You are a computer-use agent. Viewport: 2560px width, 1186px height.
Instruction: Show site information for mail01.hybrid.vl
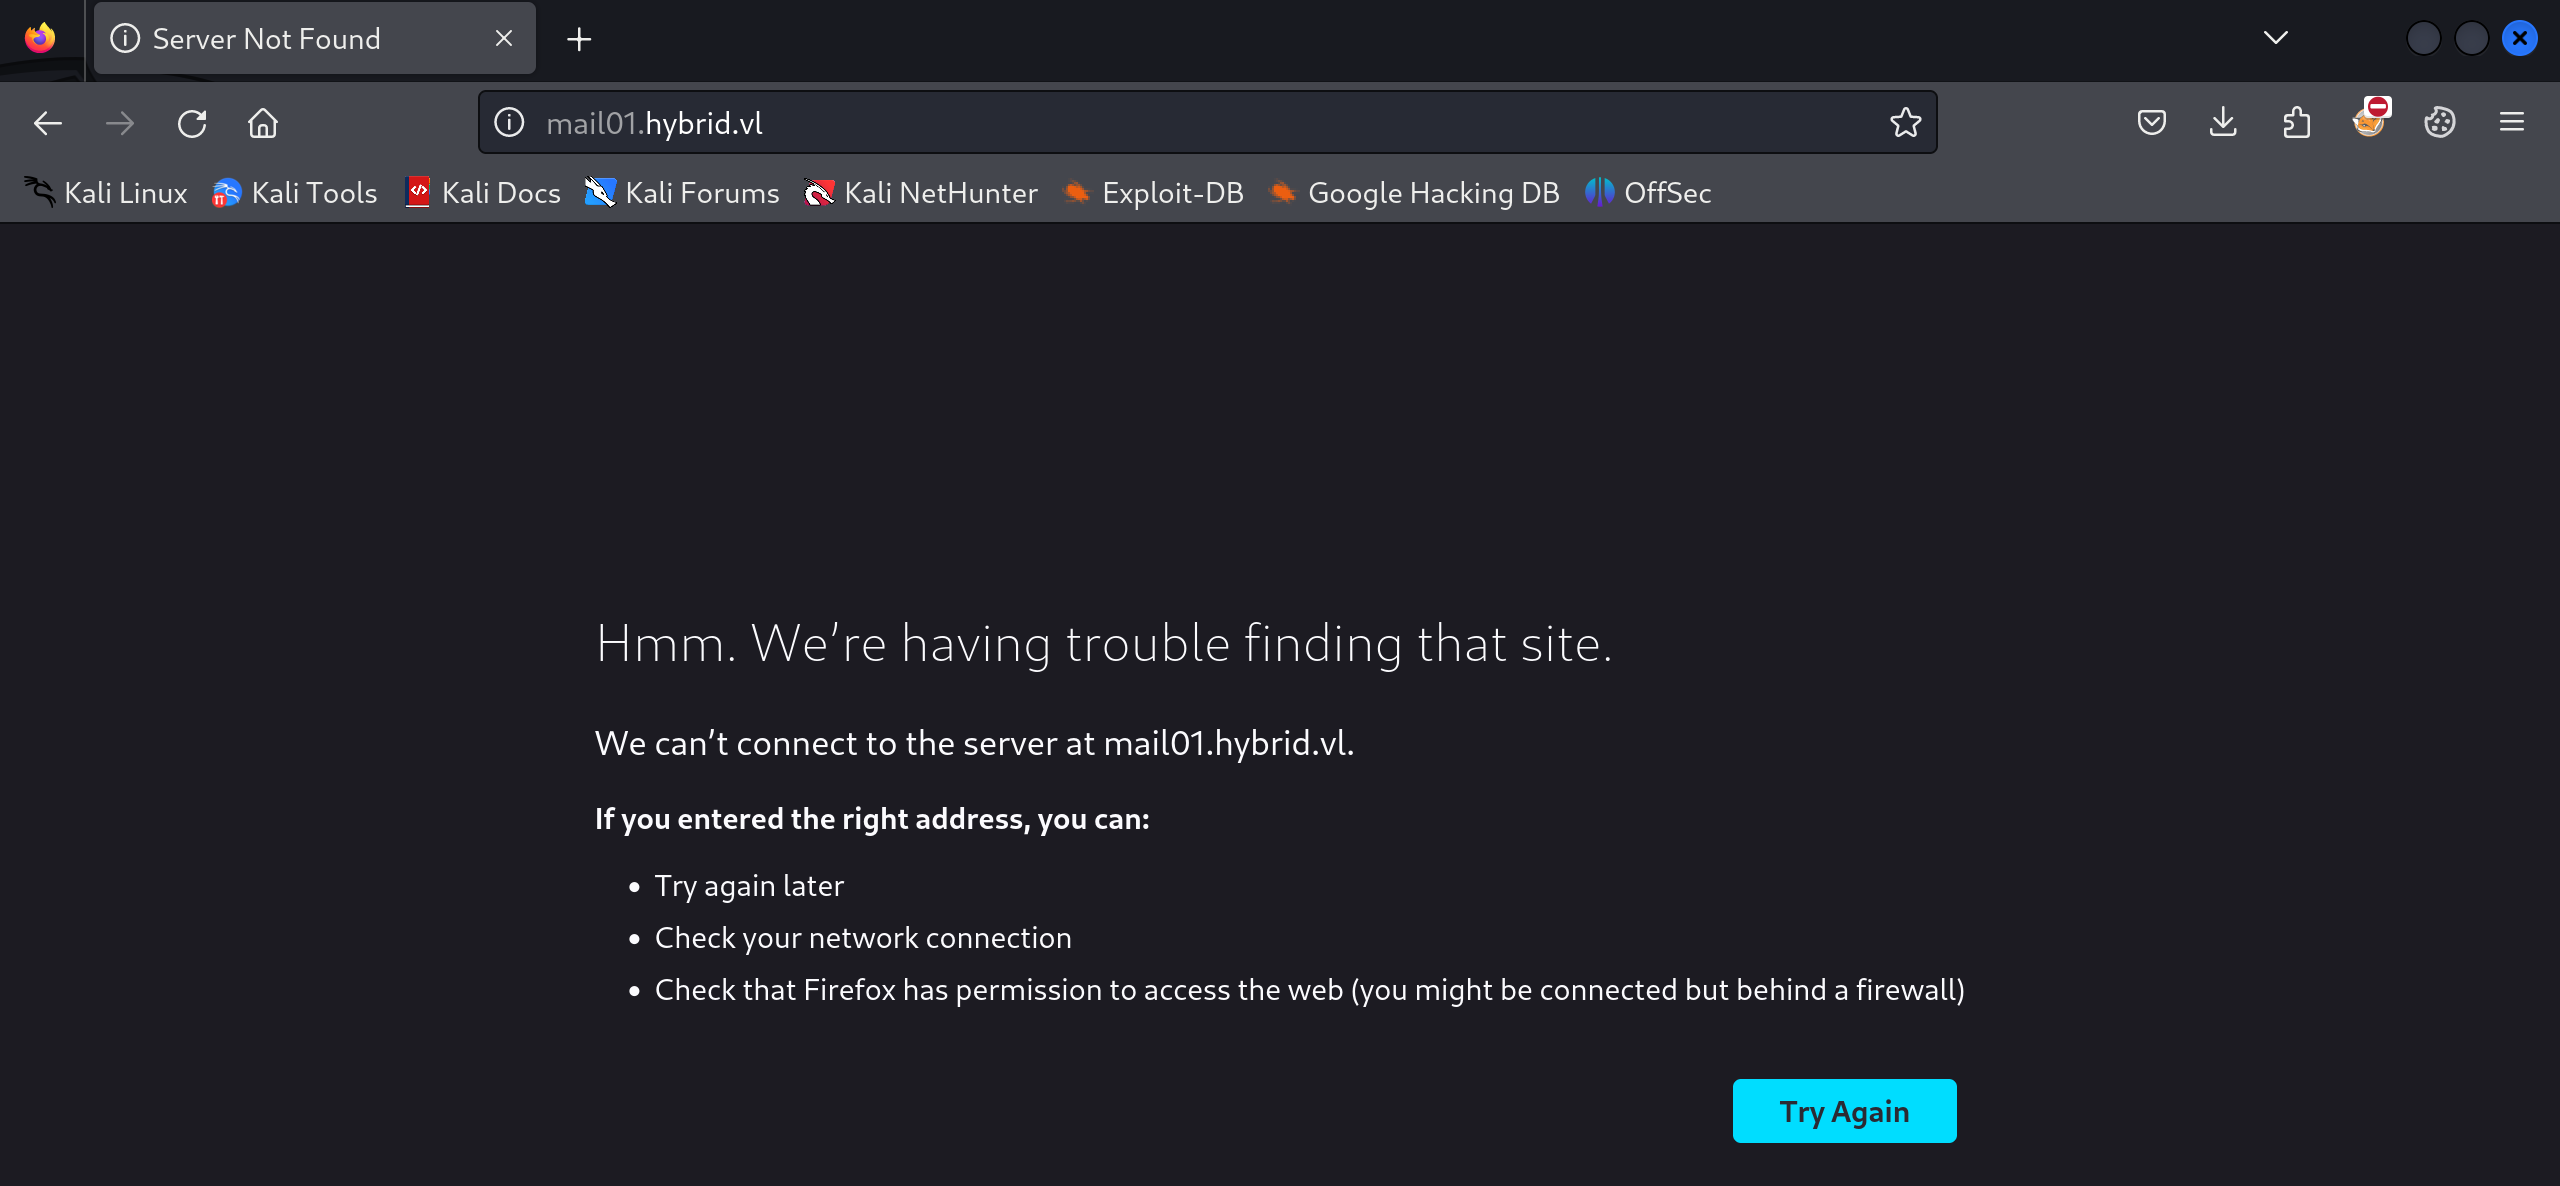[510, 123]
